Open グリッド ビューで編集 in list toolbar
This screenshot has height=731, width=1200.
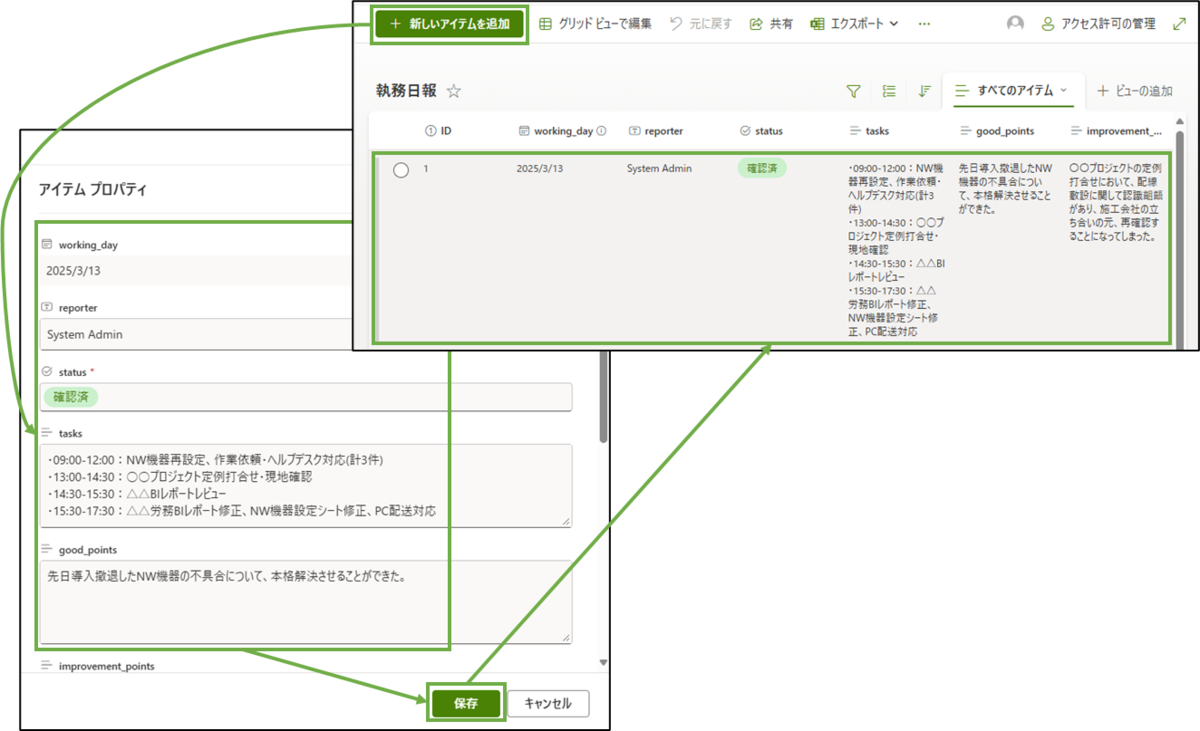(596, 24)
